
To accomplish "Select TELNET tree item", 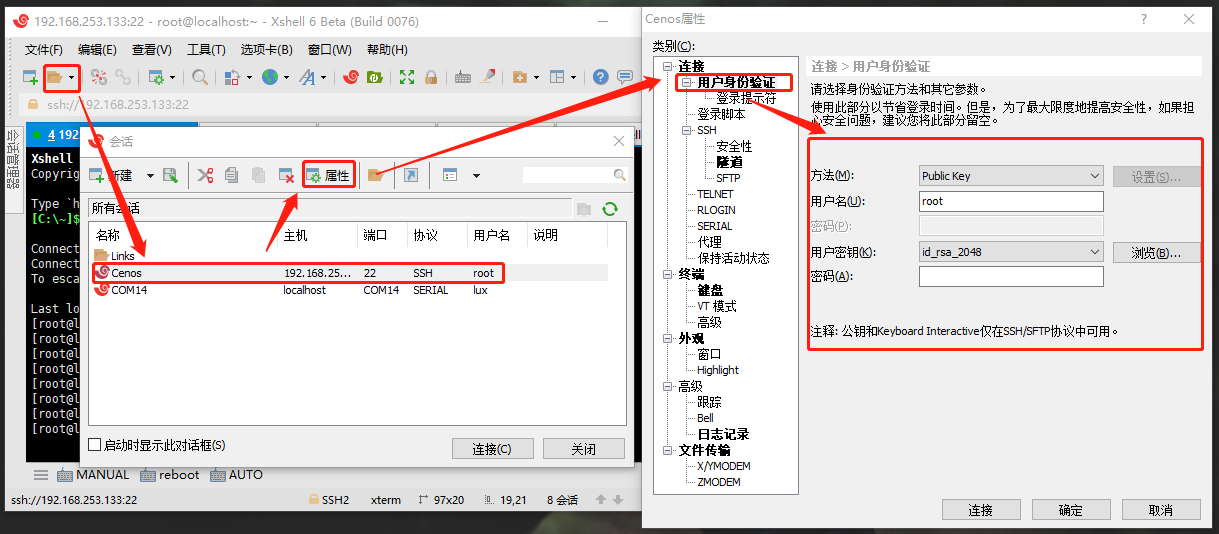I will pos(715,194).
